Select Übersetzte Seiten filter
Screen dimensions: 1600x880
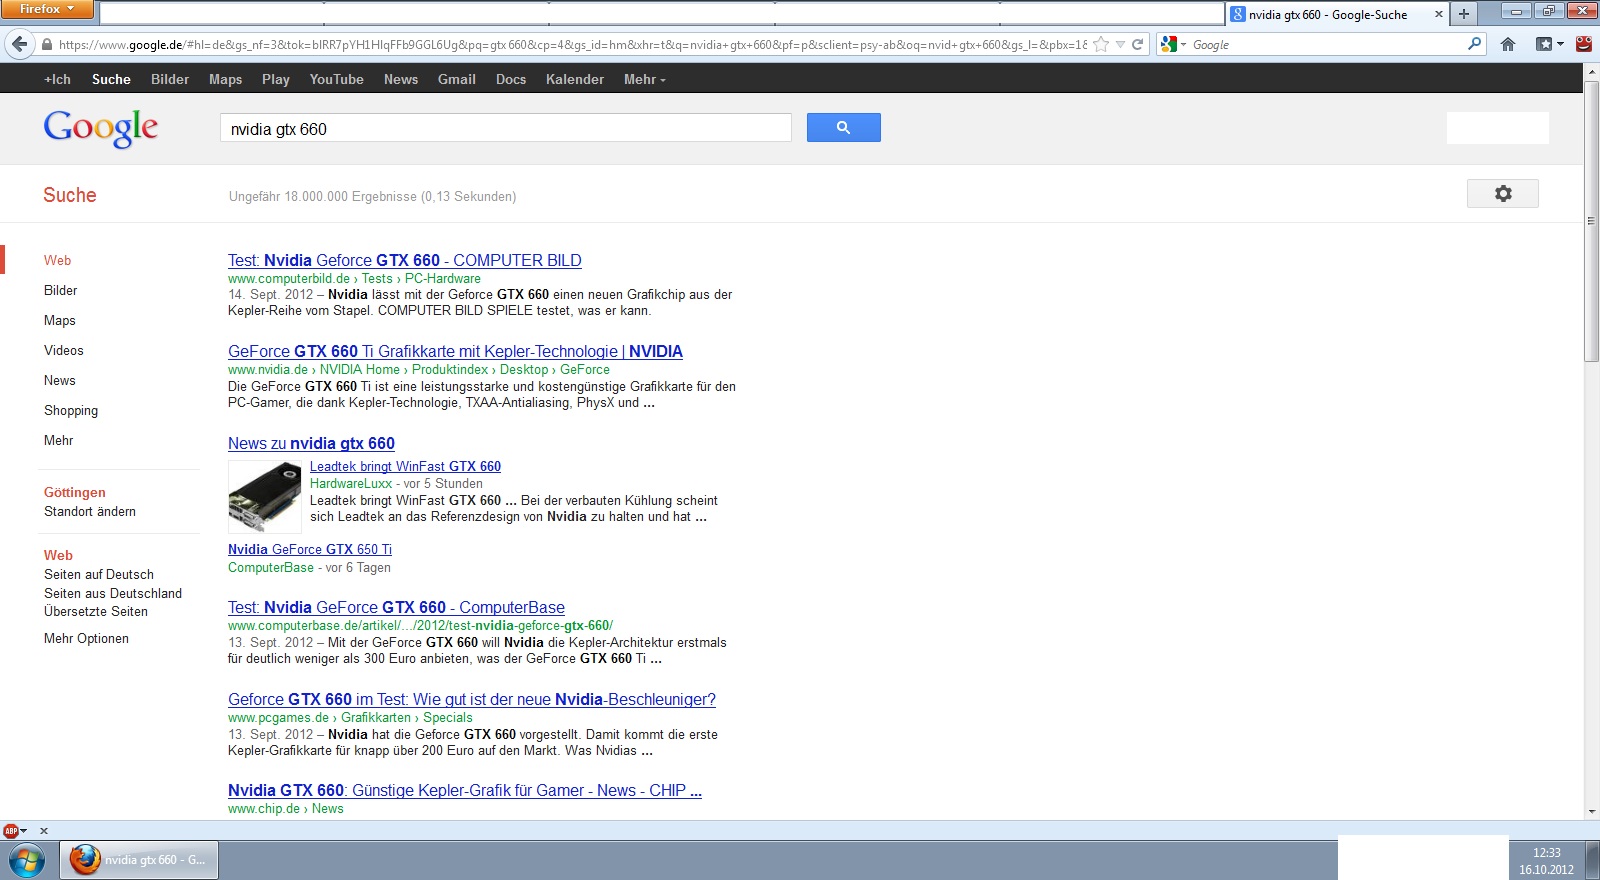click(x=96, y=611)
